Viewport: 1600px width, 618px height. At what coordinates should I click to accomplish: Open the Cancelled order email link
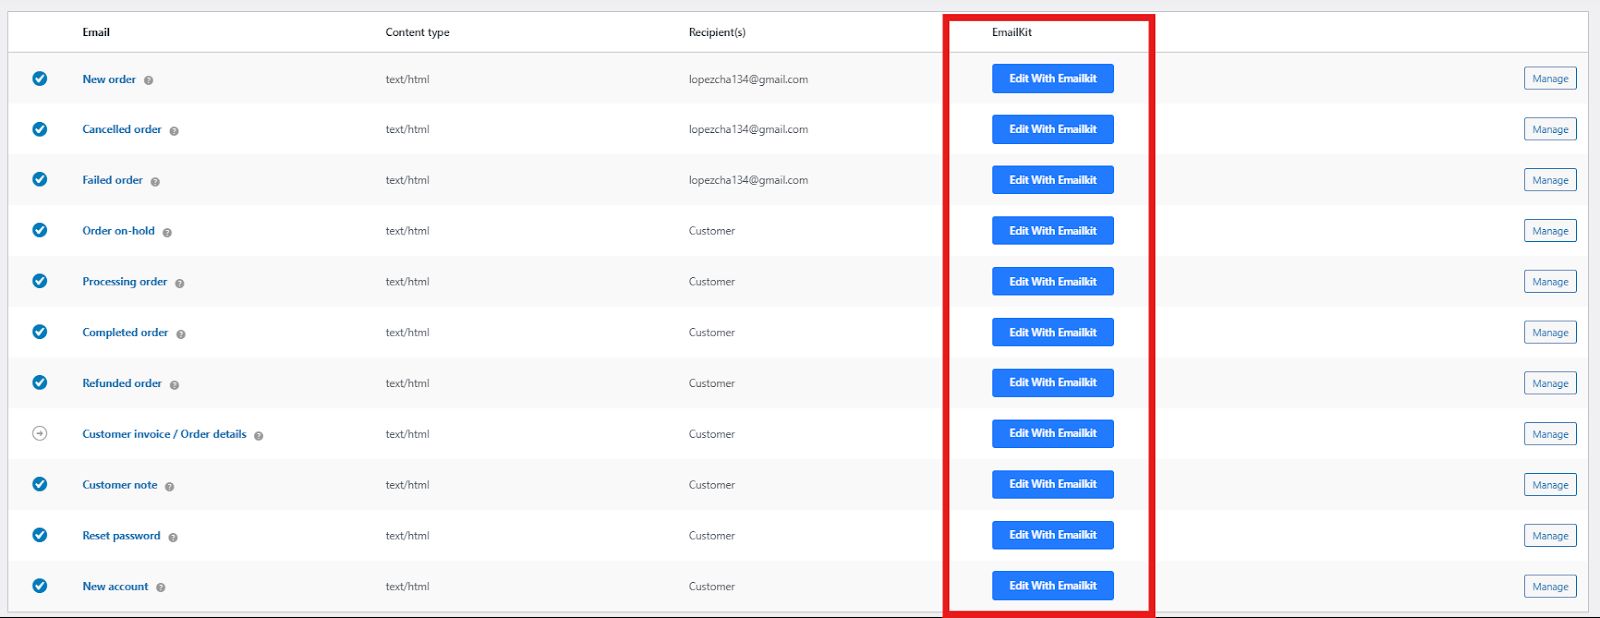click(x=122, y=129)
